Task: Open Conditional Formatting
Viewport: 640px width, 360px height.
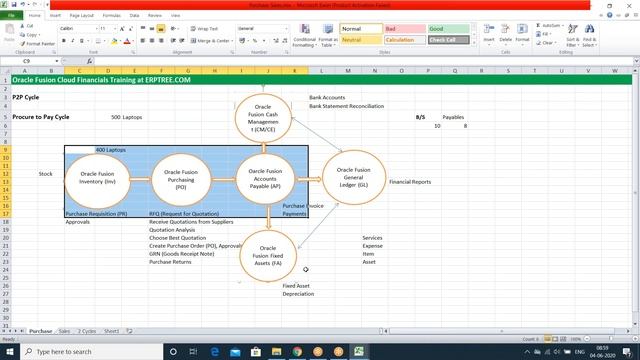Action: tap(304, 35)
